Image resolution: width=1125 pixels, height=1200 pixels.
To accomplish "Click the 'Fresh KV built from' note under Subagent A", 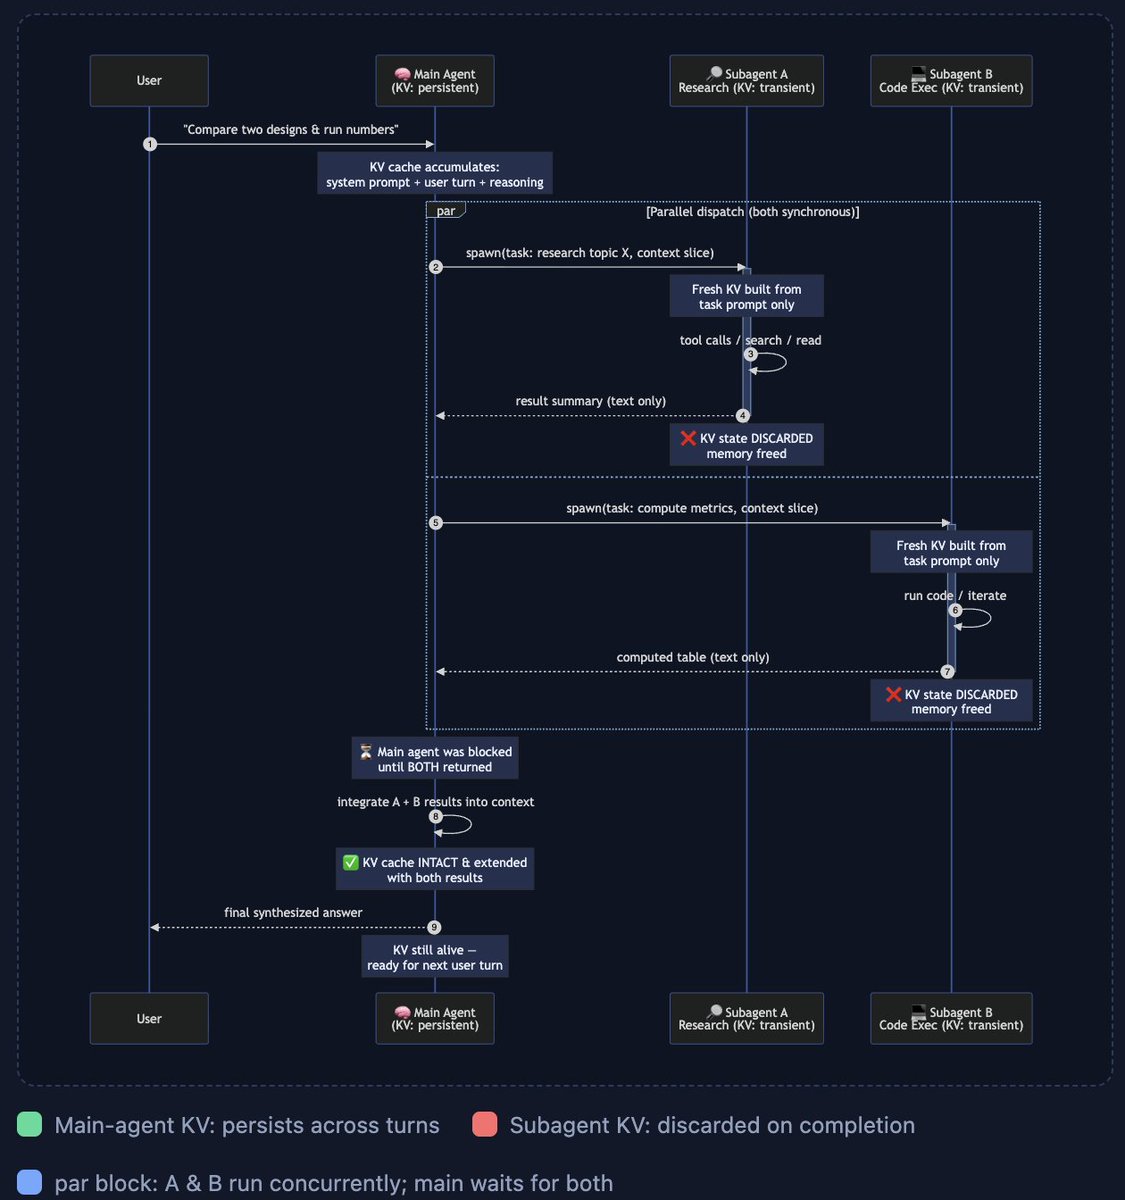I will pyautogui.click(x=747, y=296).
